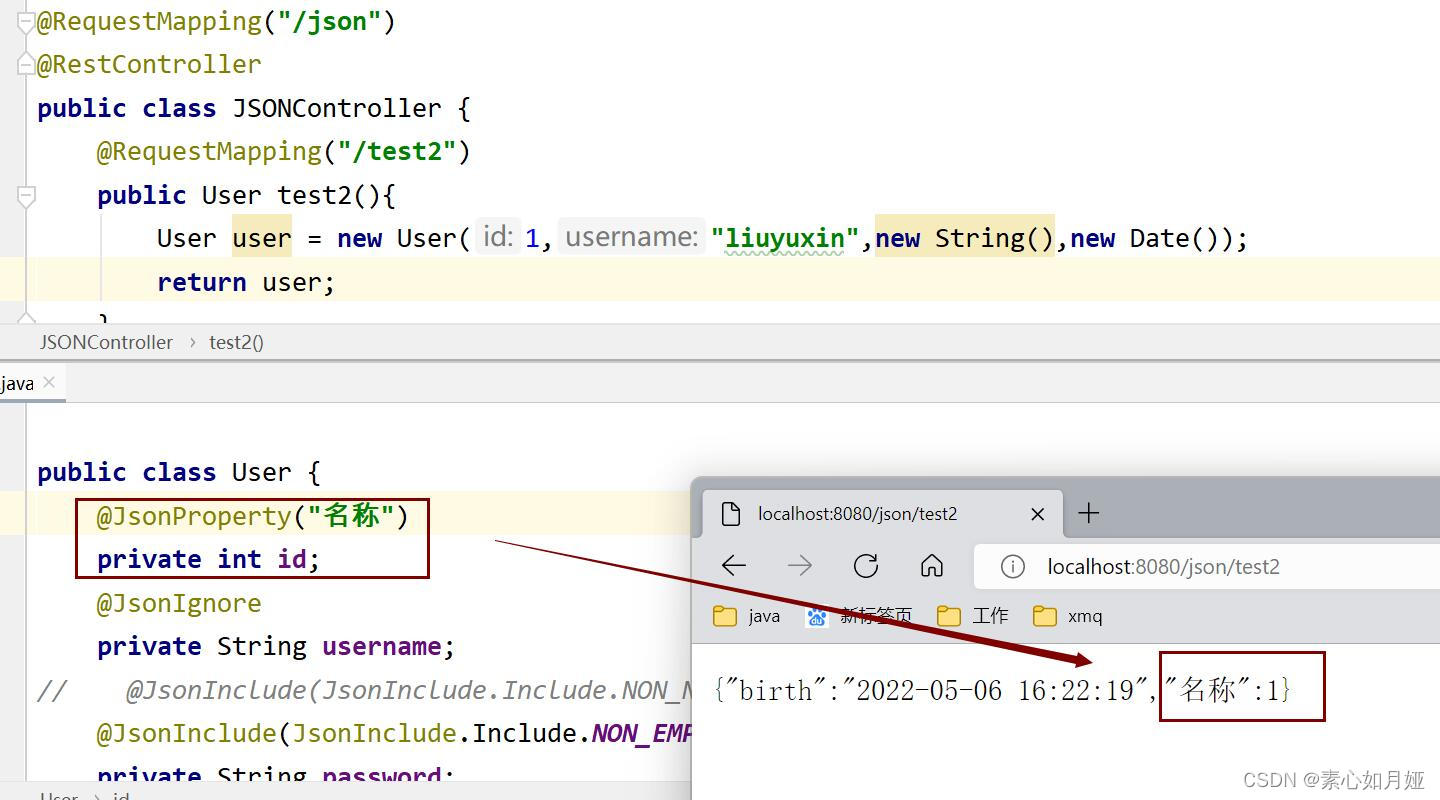Click the username: parameter hint
Image resolution: width=1440 pixels, height=800 pixels.
click(632, 237)
